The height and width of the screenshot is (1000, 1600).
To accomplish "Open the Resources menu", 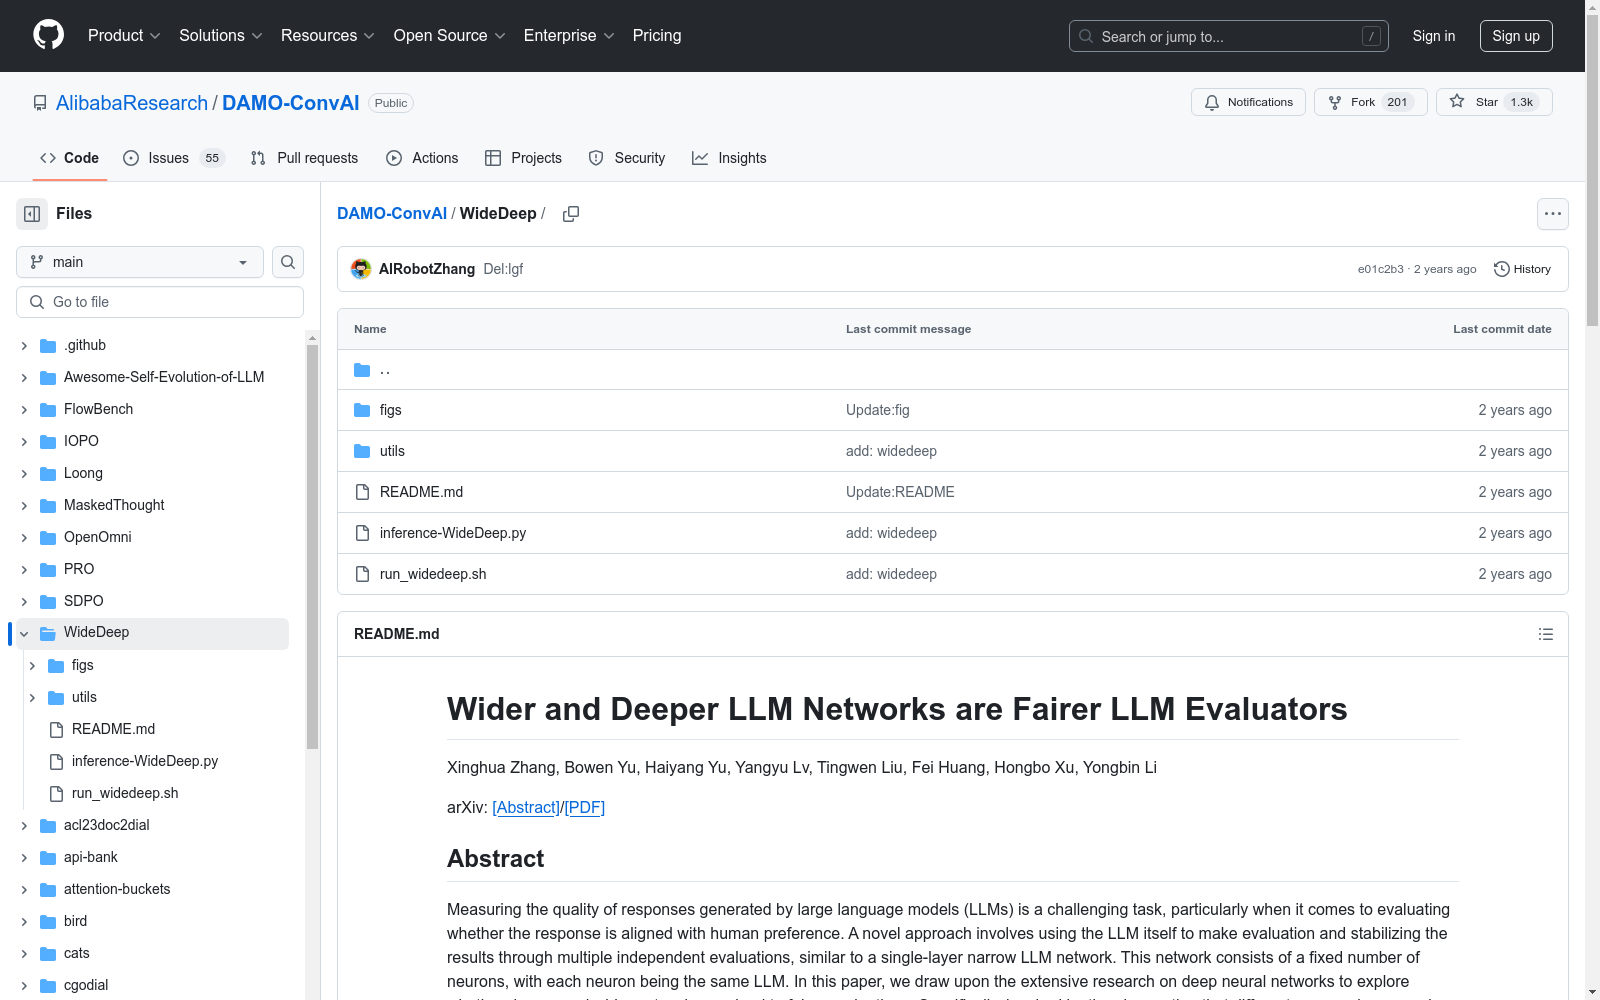I will pyautogui.click(x=327, y=35).
